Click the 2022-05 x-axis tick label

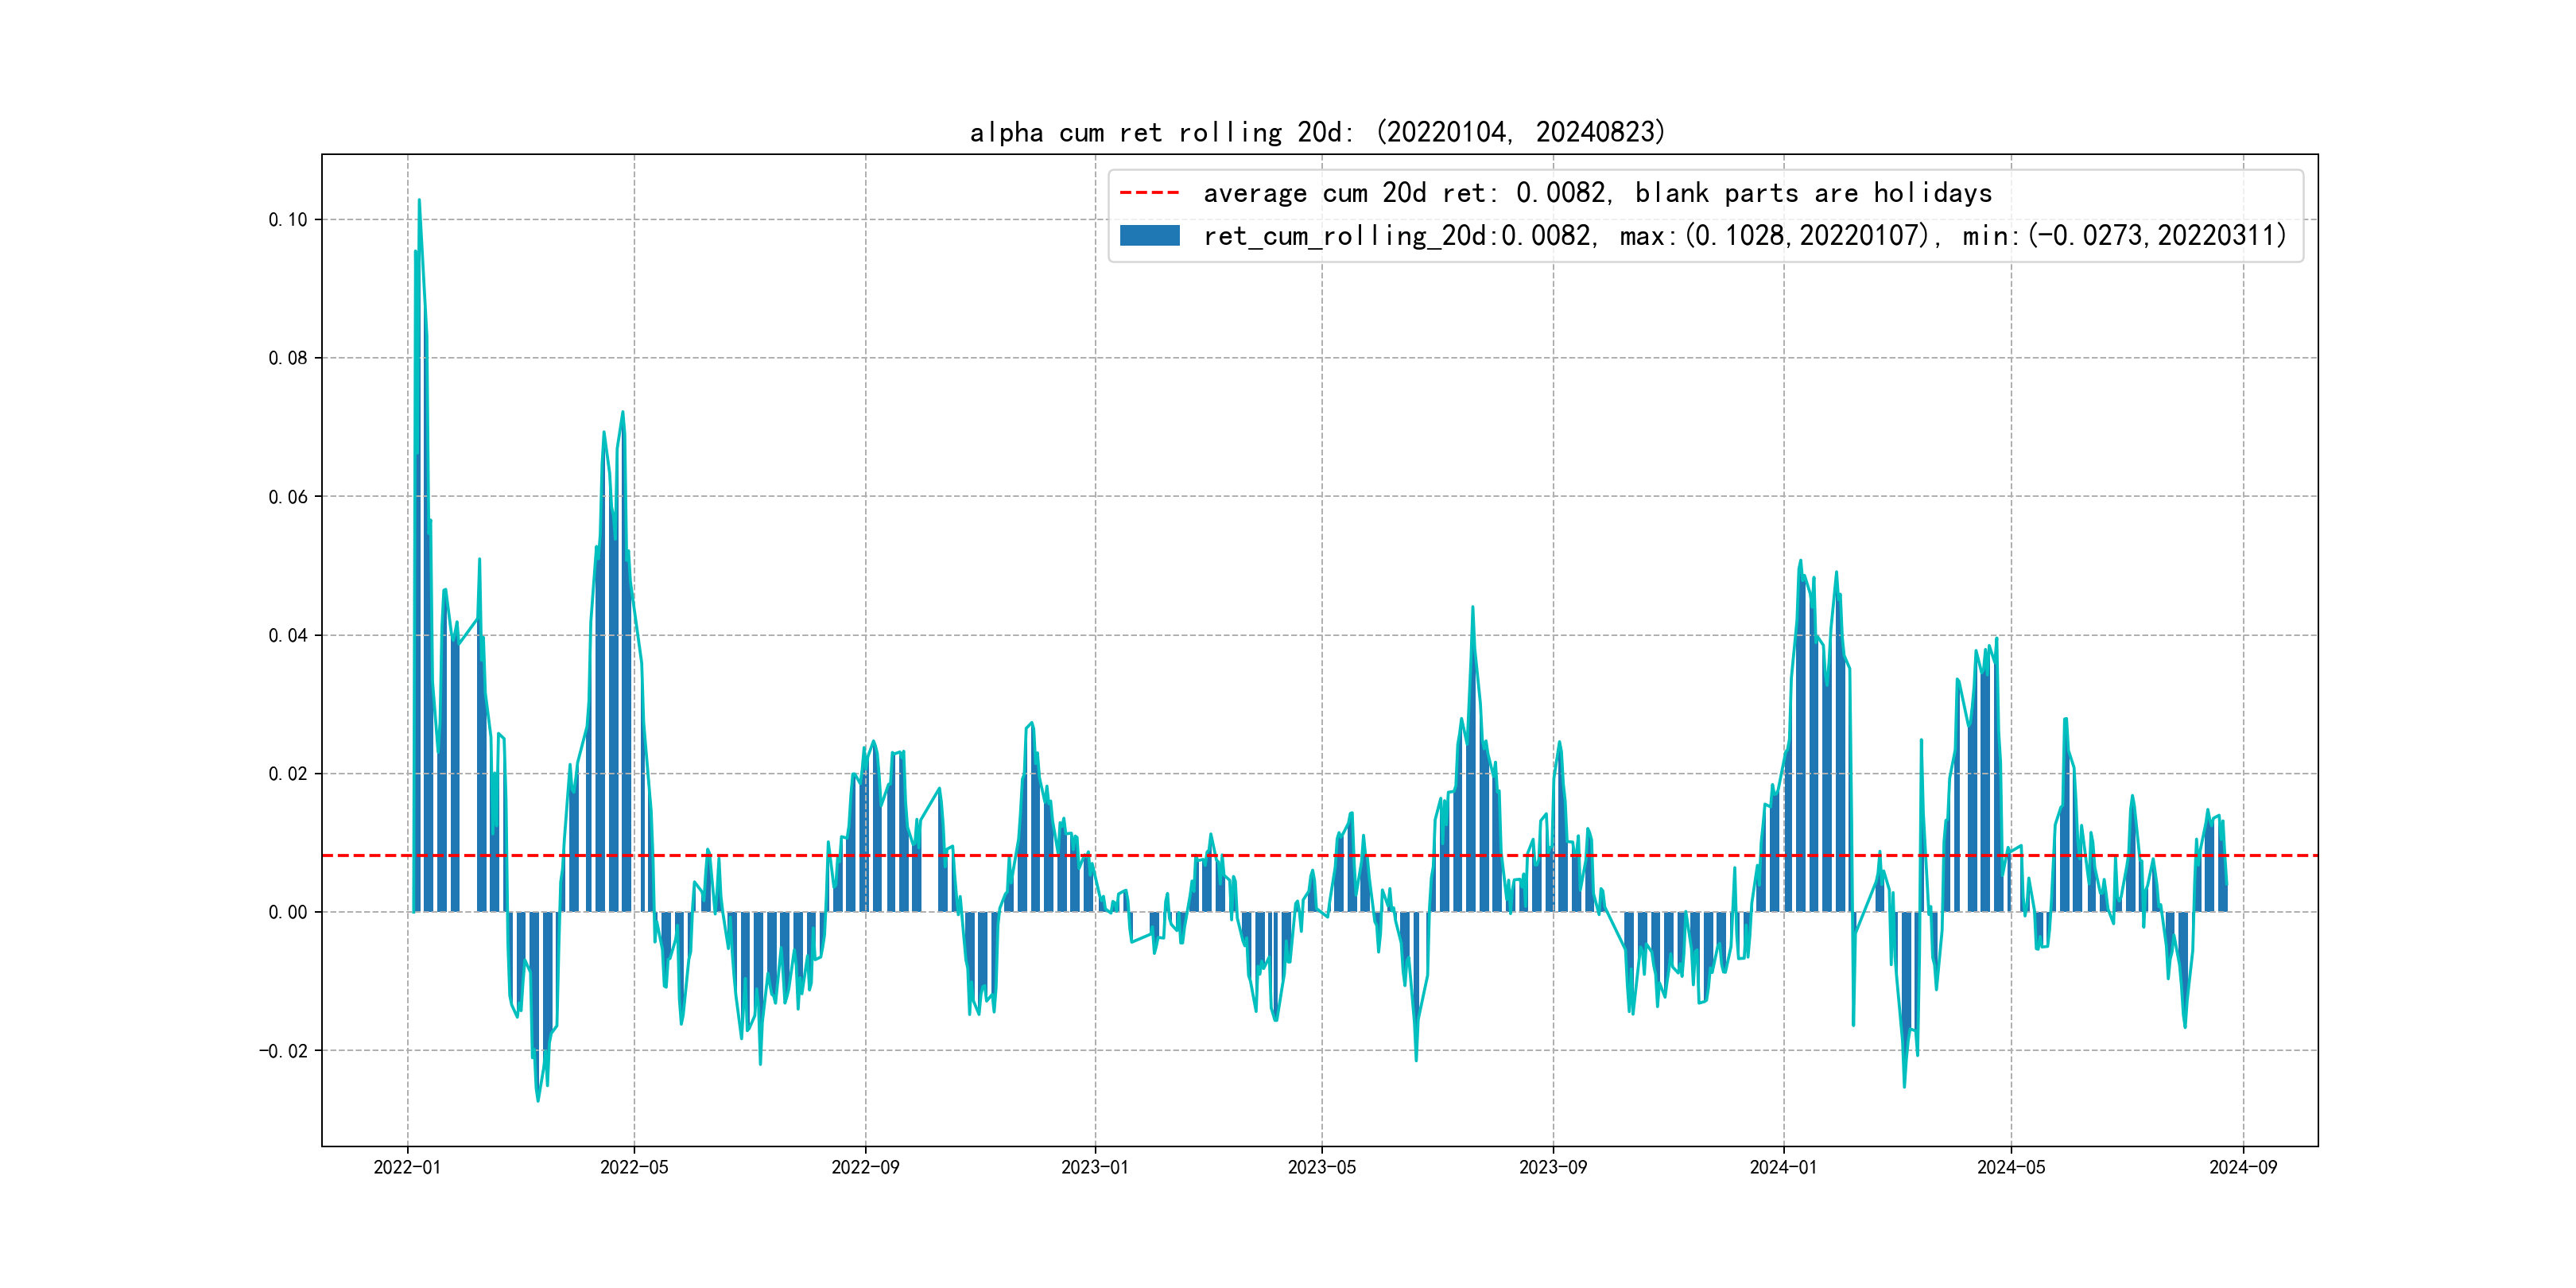point(634,1167)
